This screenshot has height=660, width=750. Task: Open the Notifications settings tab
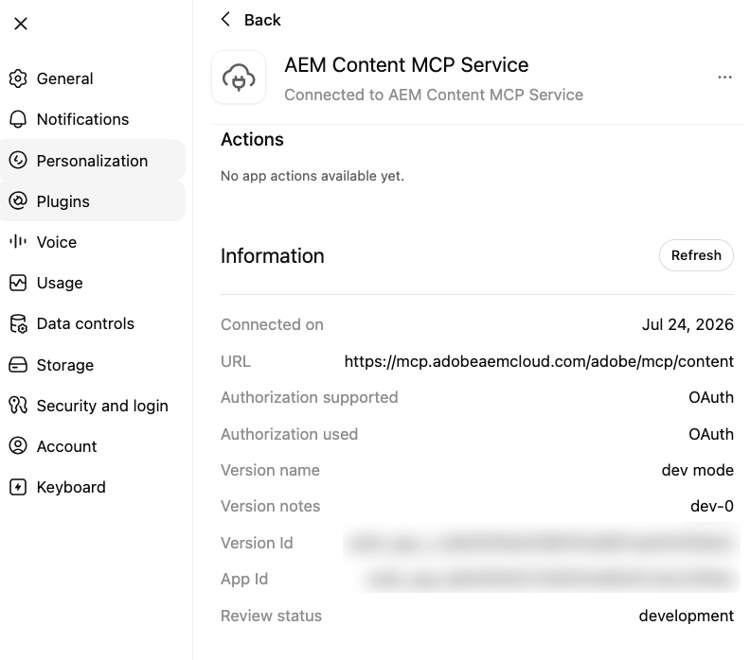[x=93, y=119]
